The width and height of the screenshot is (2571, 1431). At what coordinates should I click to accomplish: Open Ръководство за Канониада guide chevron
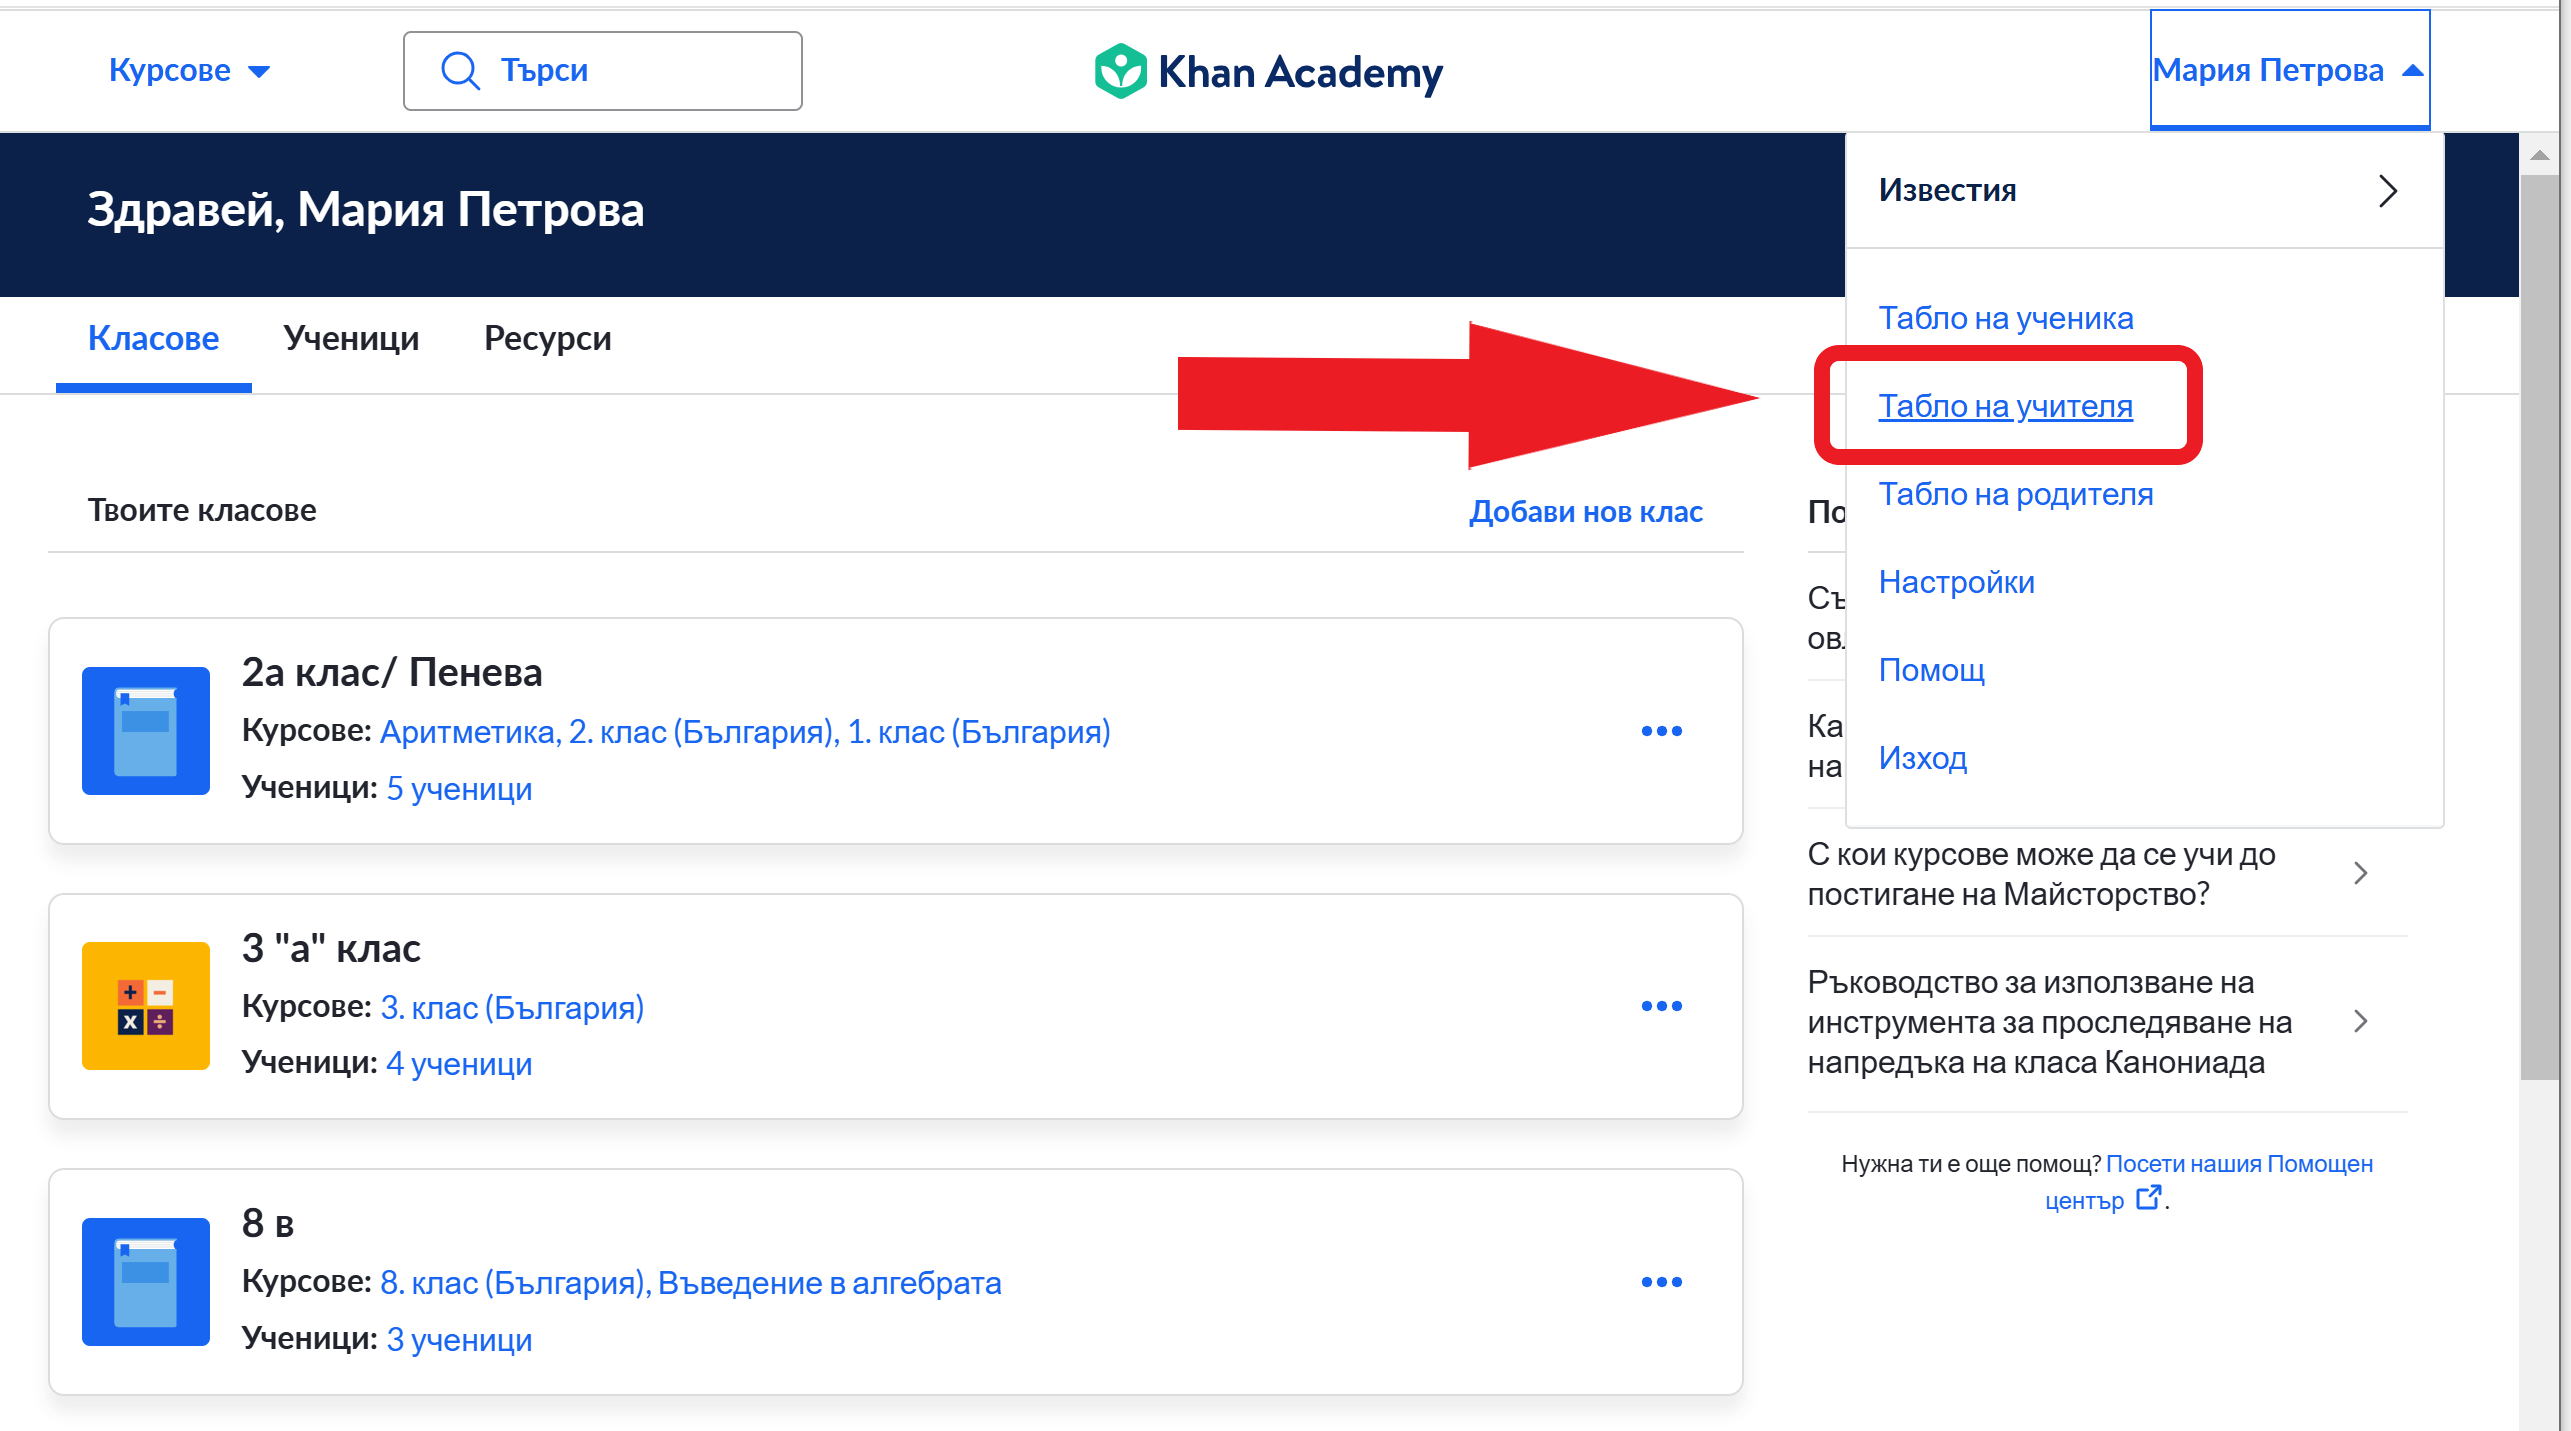[2361, 1021]
